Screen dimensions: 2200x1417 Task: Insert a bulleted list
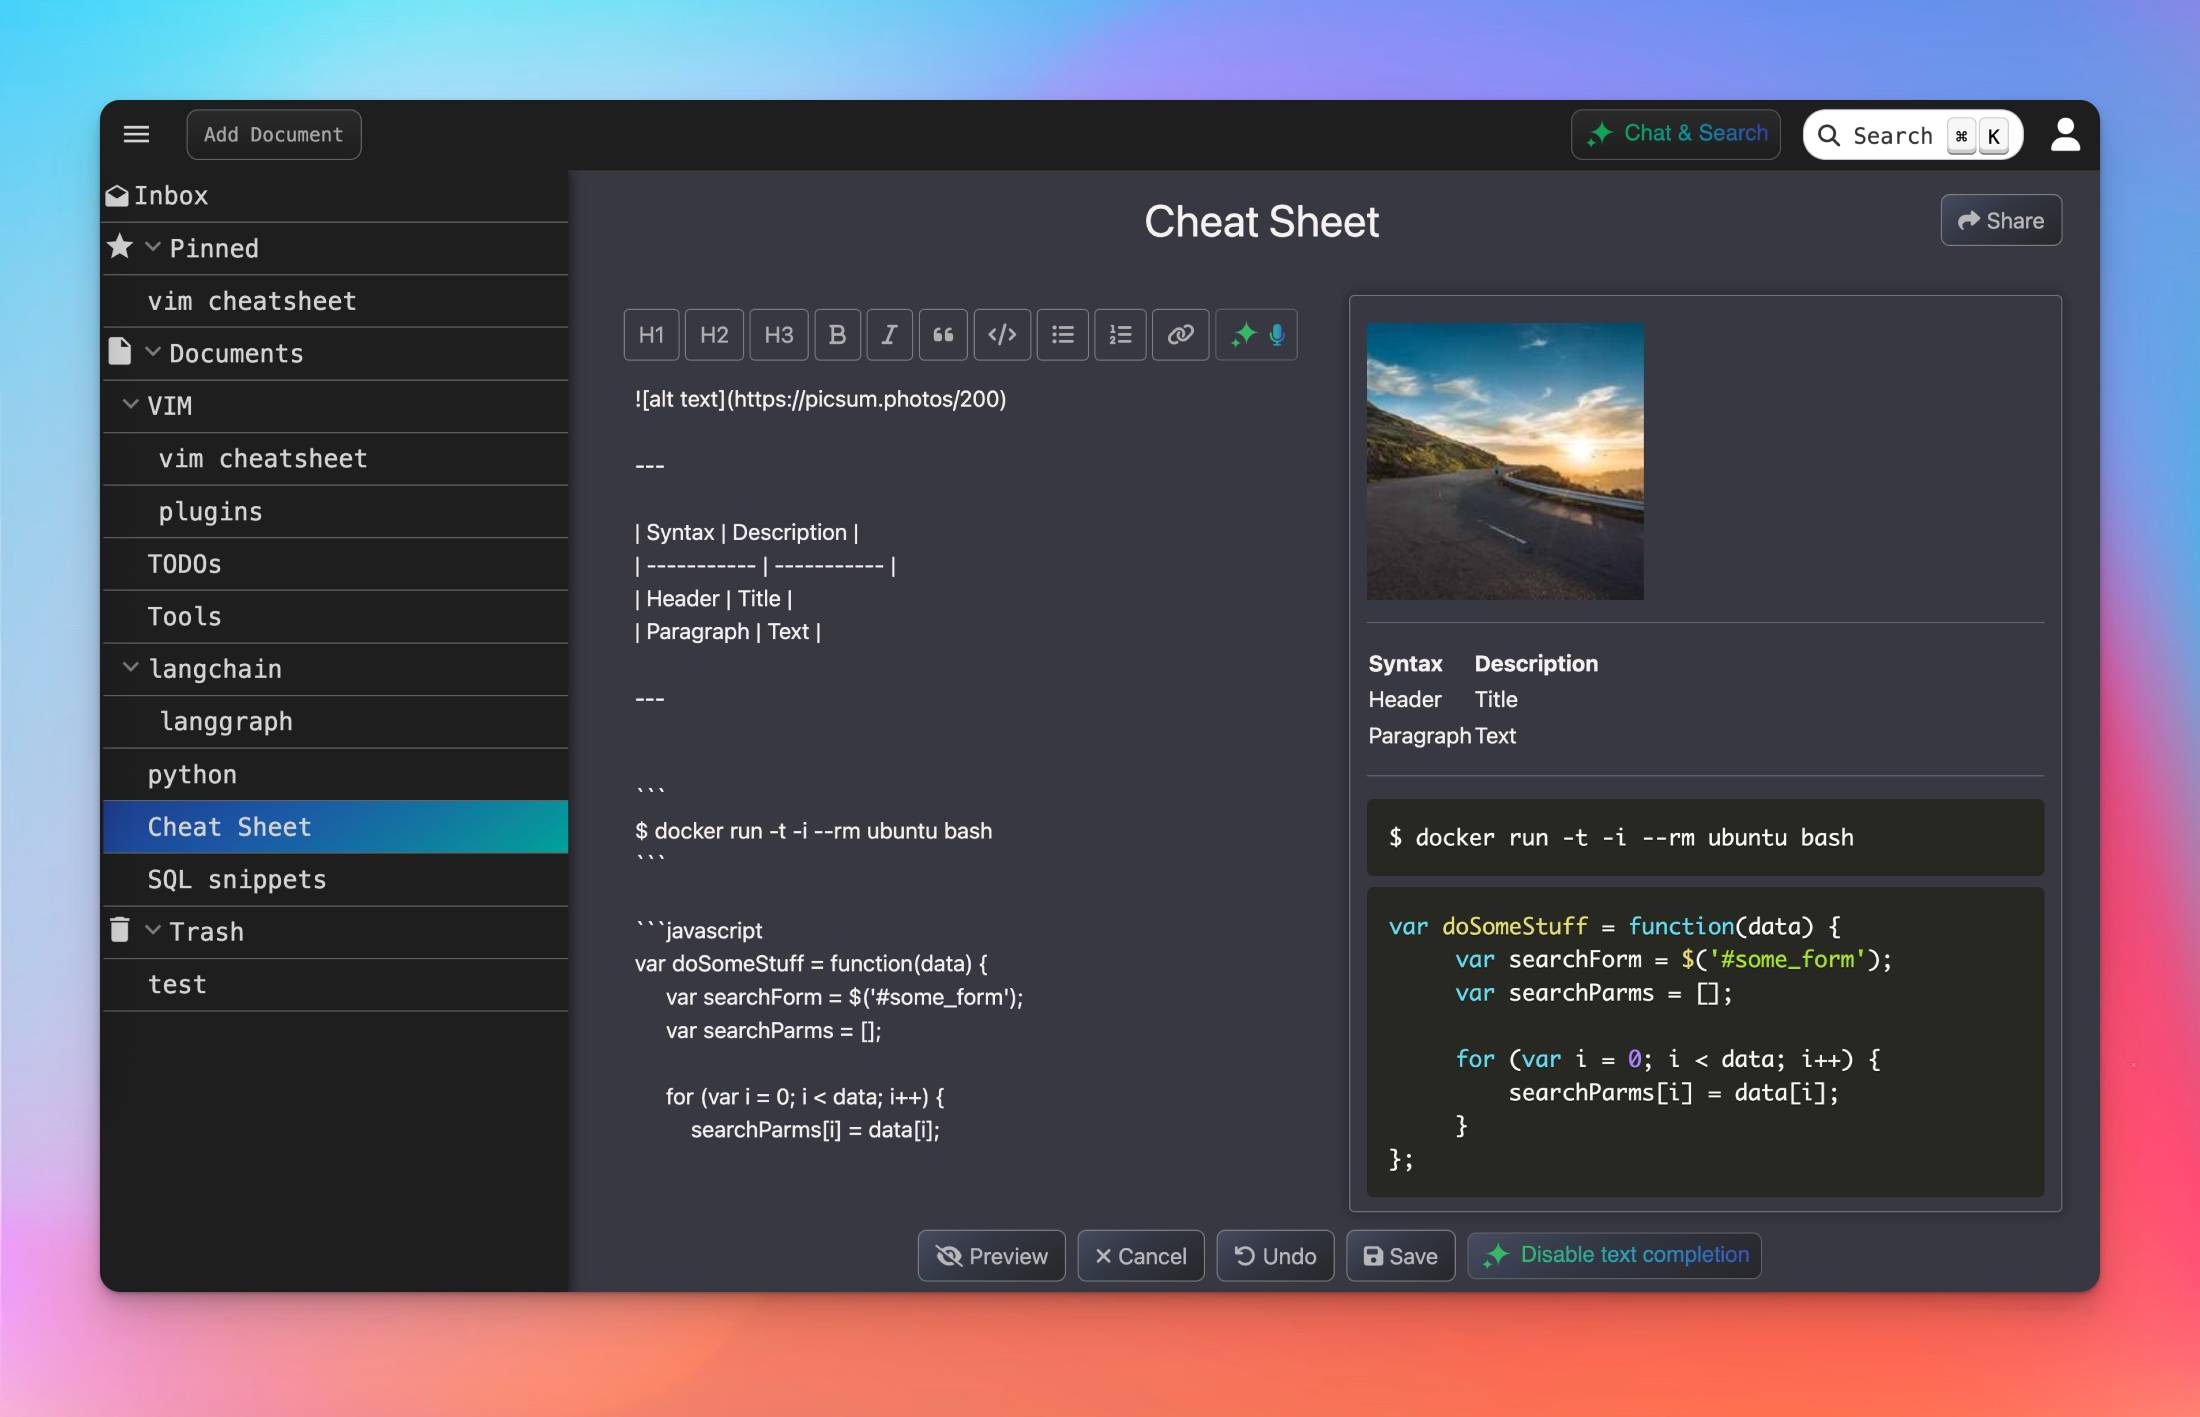[1062, 334]
